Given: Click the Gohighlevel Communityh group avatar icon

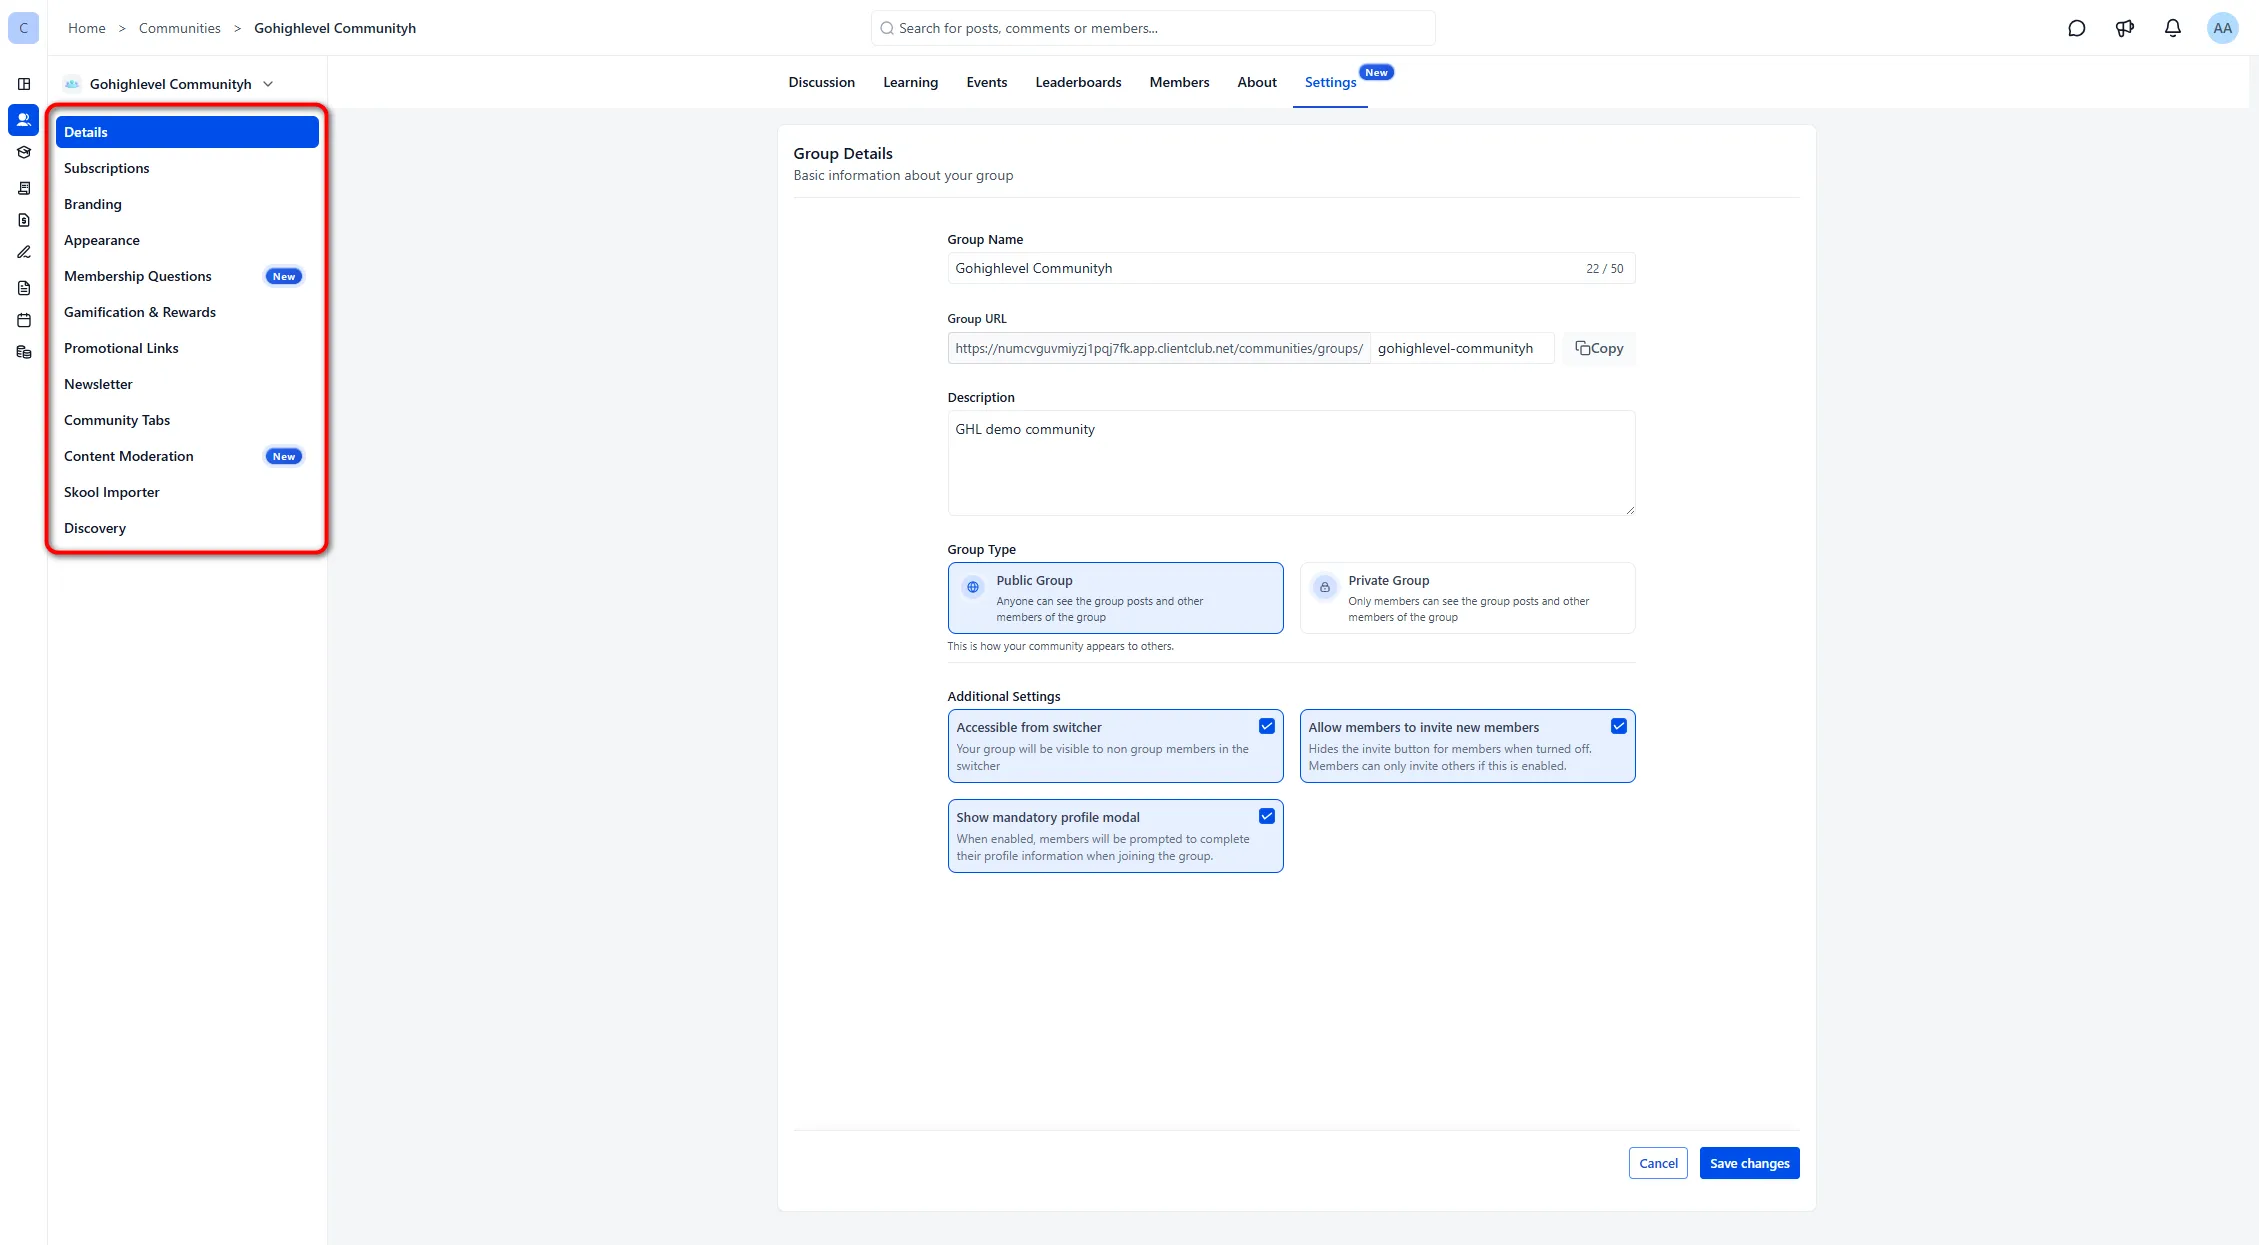Looking at the screenshot, I should click(72, 84).
